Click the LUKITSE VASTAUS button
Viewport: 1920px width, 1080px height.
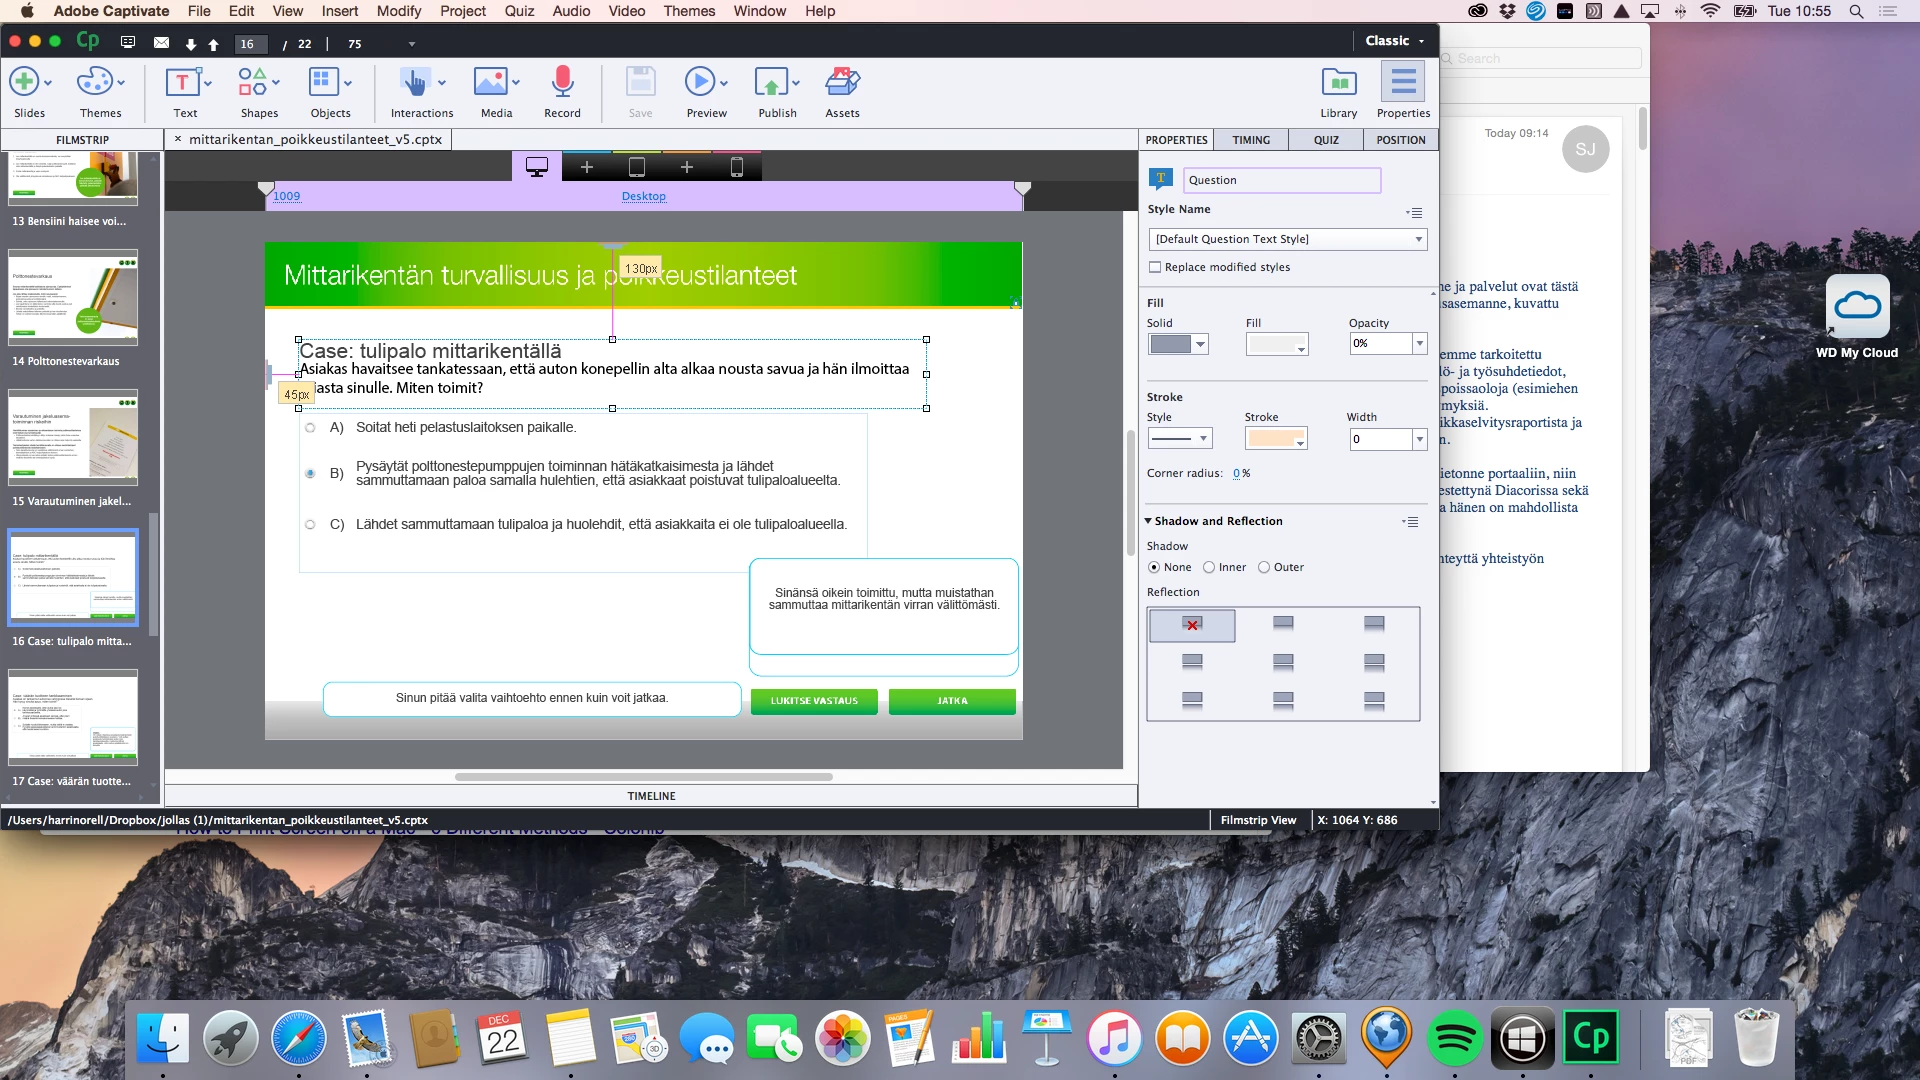pos(814,701)
